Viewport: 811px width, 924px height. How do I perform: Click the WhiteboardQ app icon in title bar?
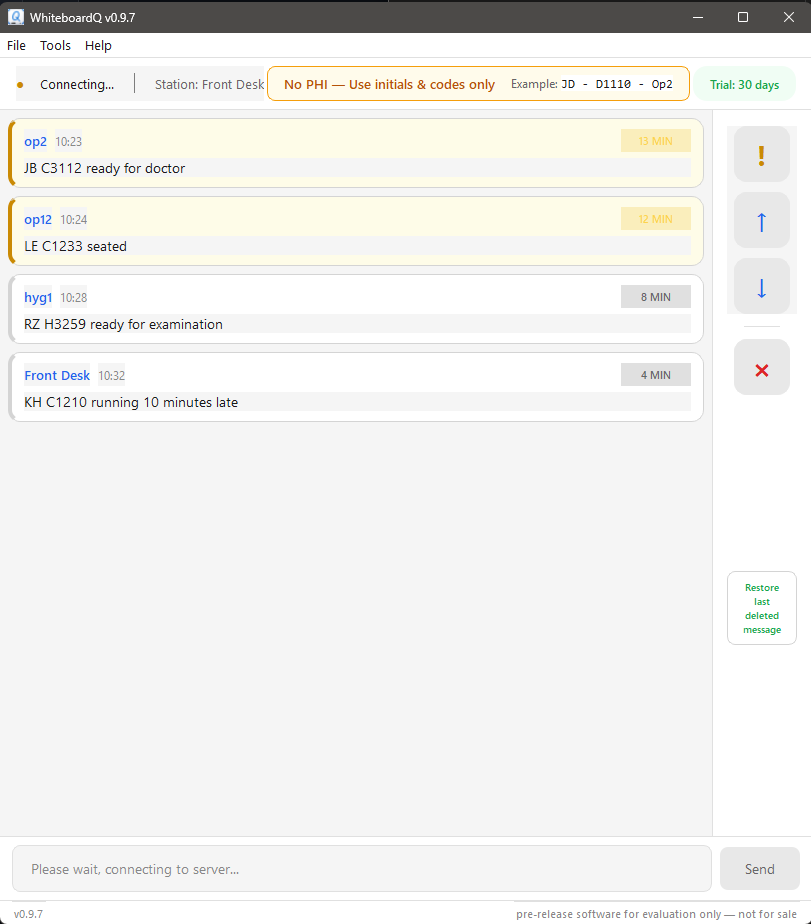(16, 17)
